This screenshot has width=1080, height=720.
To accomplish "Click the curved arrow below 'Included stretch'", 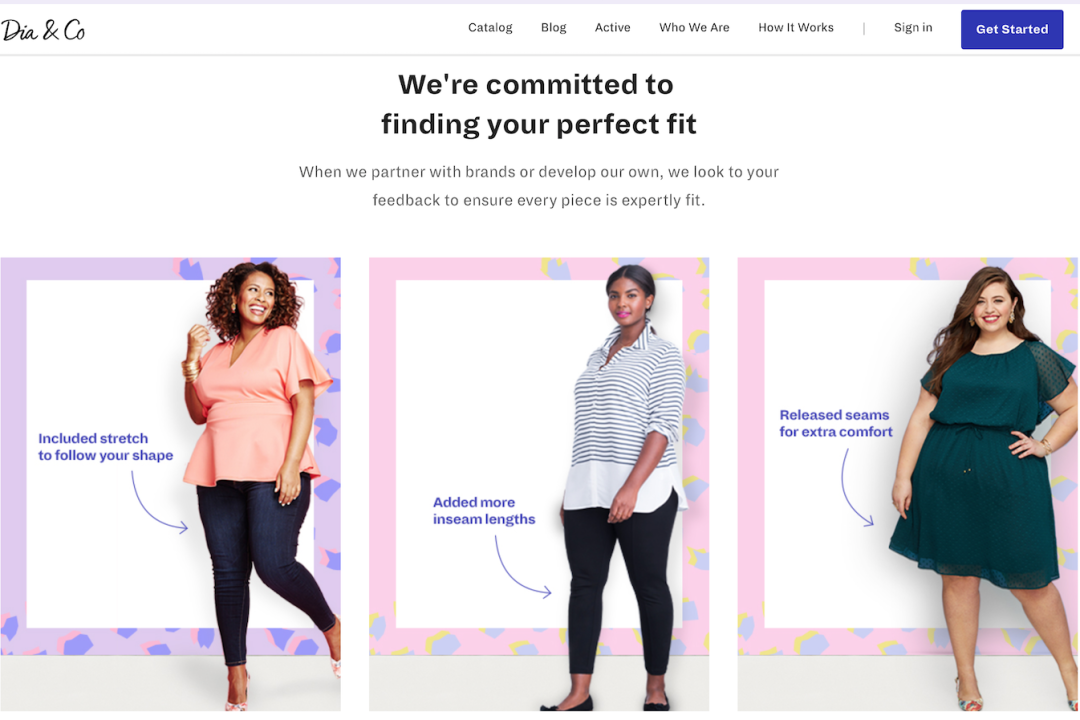I will coord(157,504).
